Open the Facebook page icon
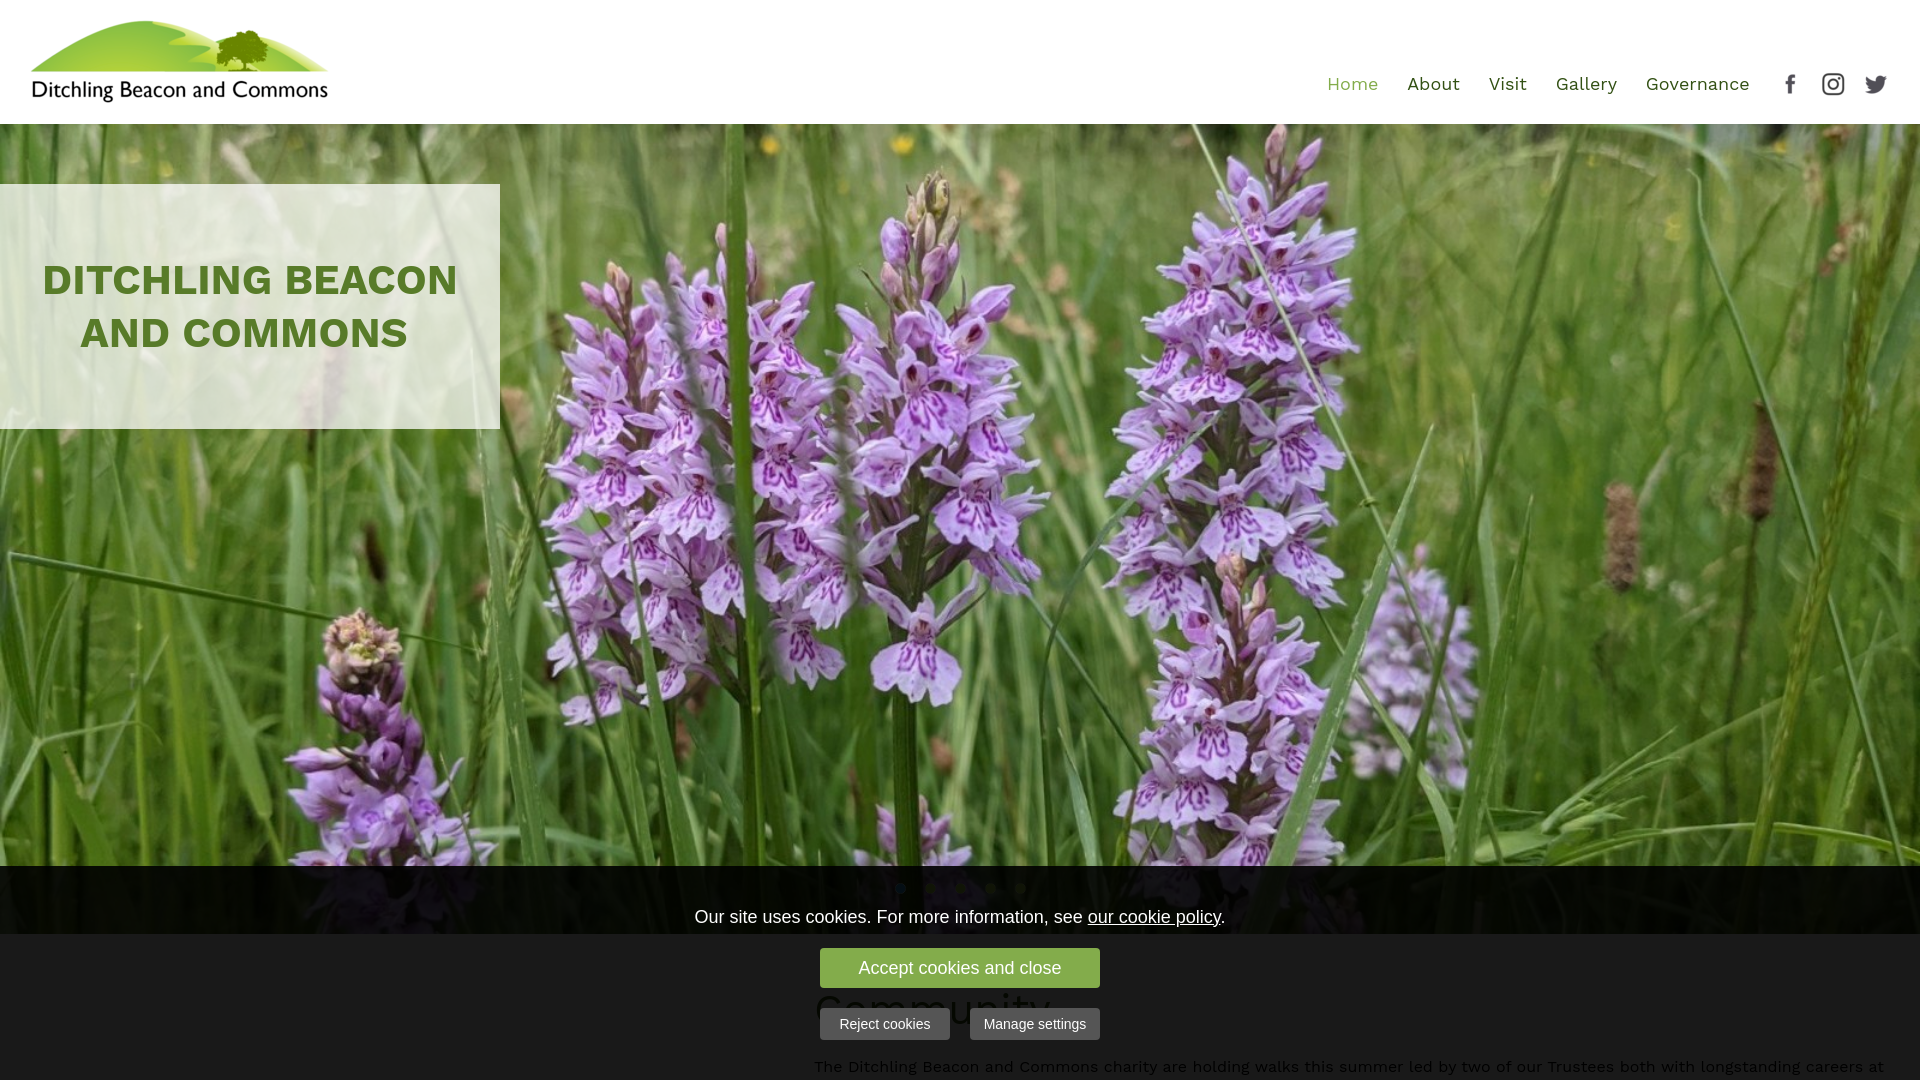Image resolution: width=1920 pixels, height=1080 pixels. pos(1790,84)
